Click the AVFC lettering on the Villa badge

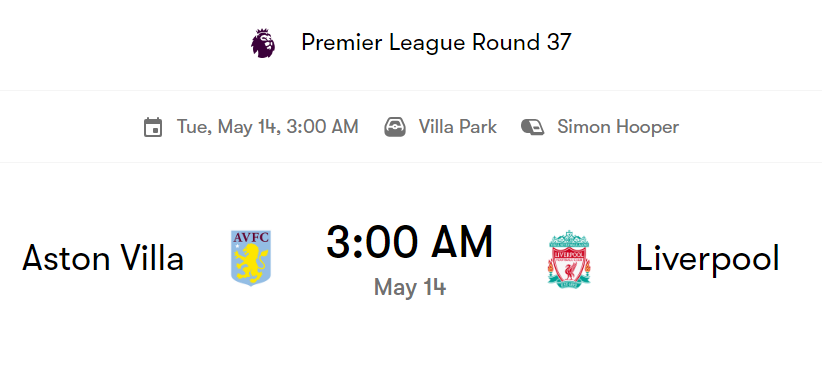tap(251, 237)
